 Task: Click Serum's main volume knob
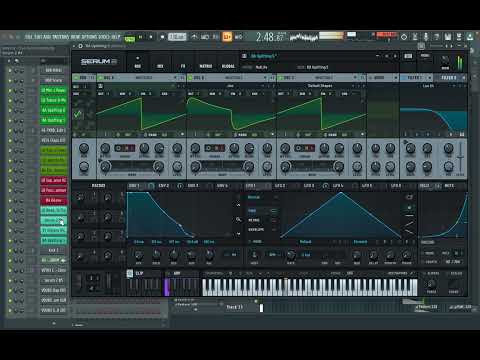(x=445, y=60)
